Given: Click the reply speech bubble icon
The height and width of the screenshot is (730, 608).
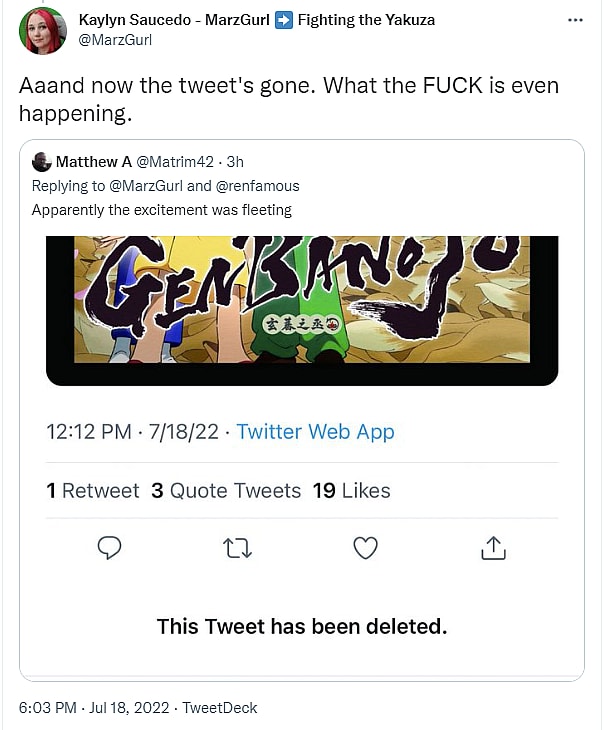Looking at the screenshot, I should coord(110,548).
